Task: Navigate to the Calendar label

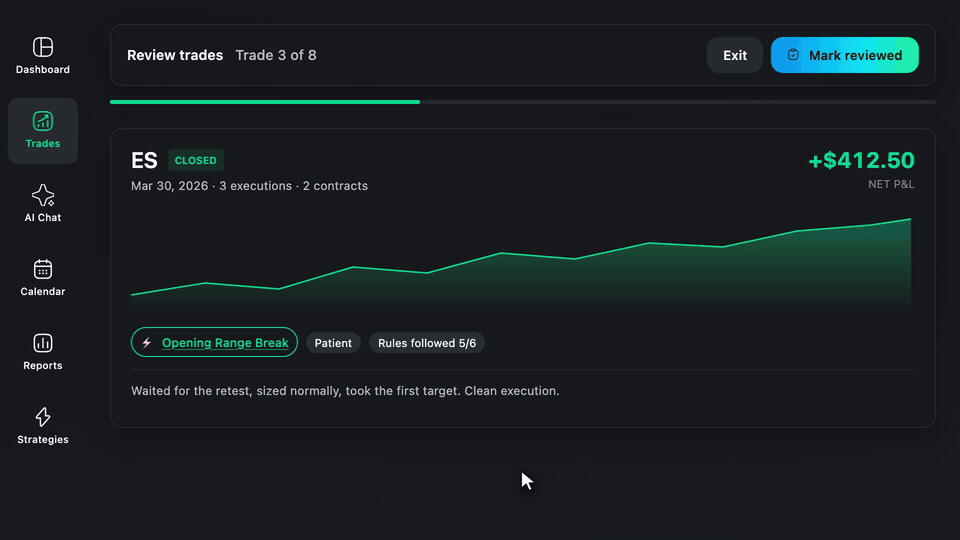Action: click(43, 292)
